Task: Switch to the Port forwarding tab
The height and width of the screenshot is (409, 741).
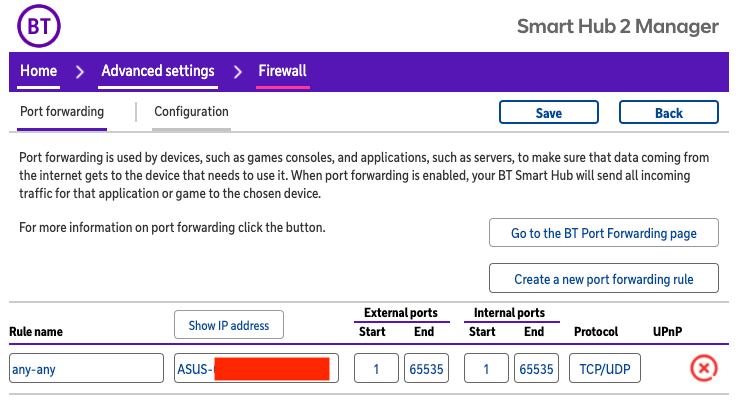Action: pyautogui.click(x=62, y=112)
